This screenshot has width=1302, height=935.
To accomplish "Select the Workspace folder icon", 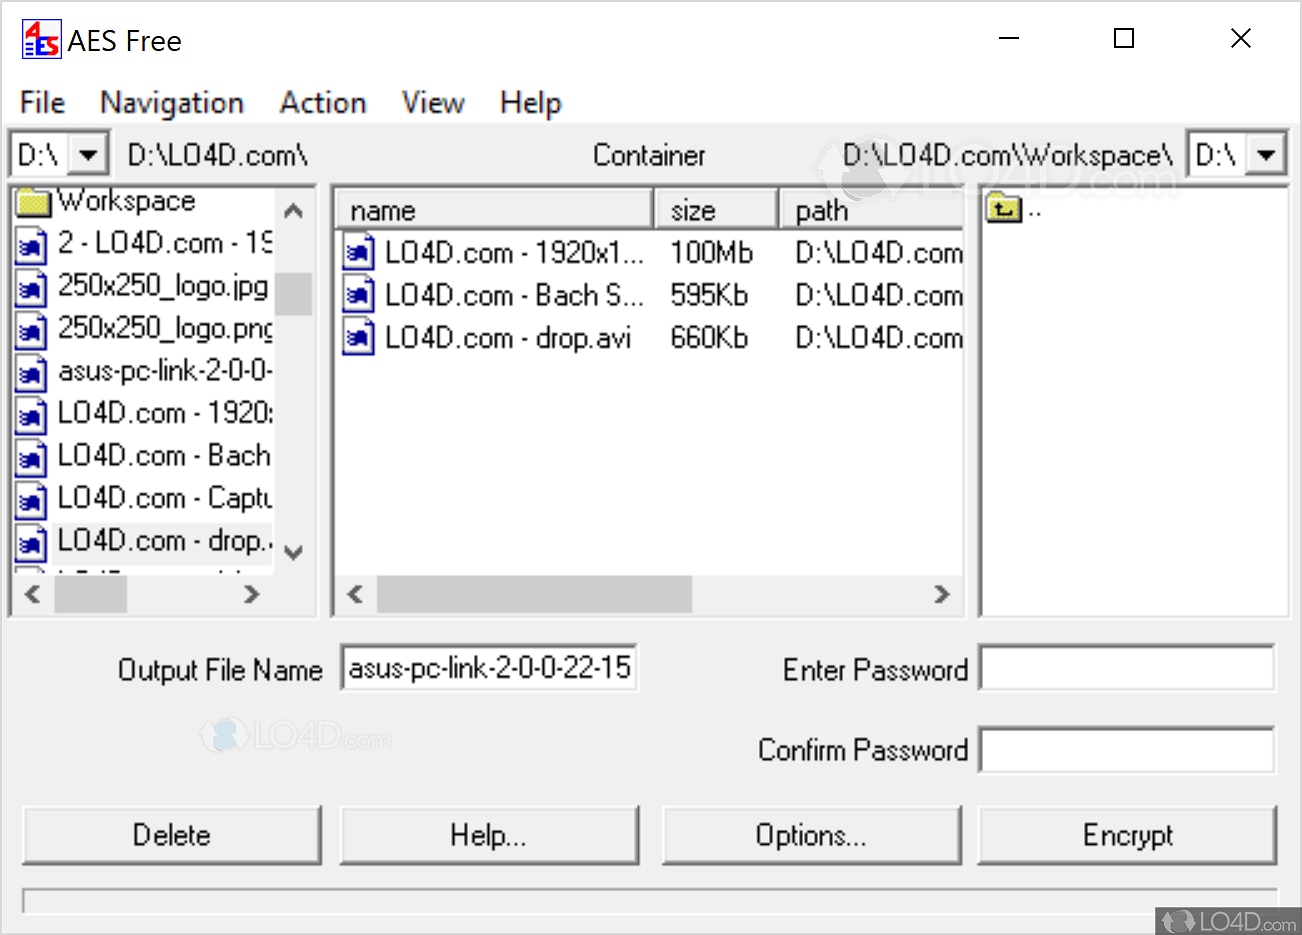I will click(x=33, y=201).
